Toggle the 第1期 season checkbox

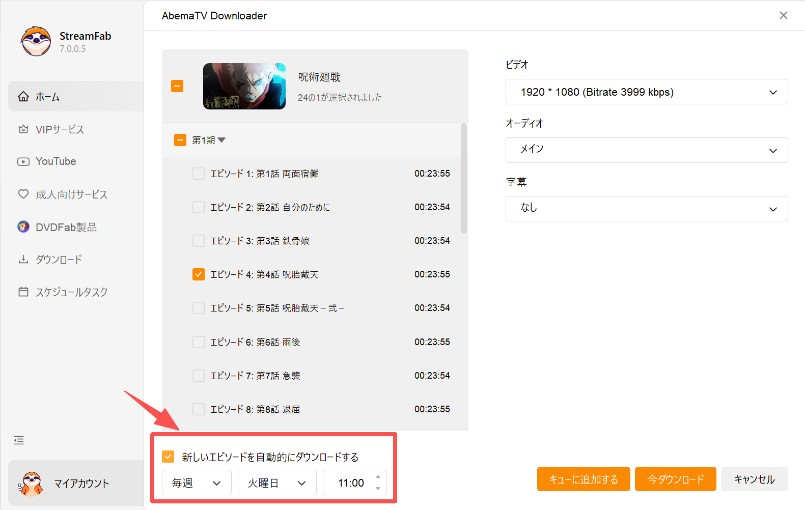(x=180, y=140)
